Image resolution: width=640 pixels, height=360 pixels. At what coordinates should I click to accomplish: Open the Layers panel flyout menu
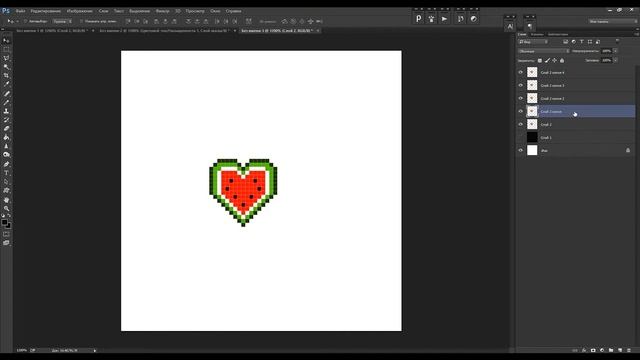click(x=636, y=34)
